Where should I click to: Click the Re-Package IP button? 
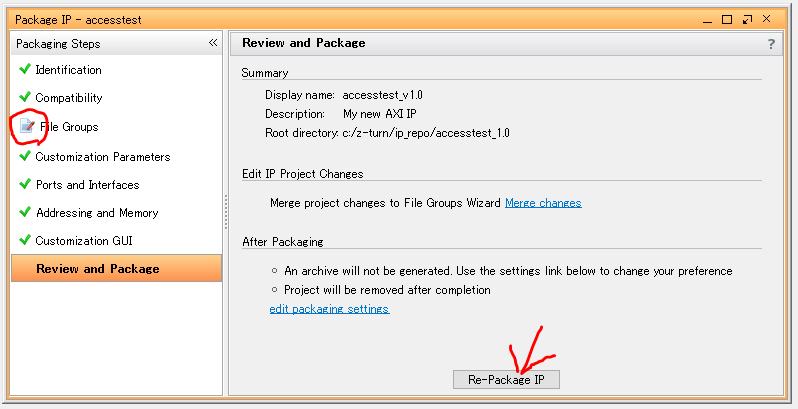506,380
